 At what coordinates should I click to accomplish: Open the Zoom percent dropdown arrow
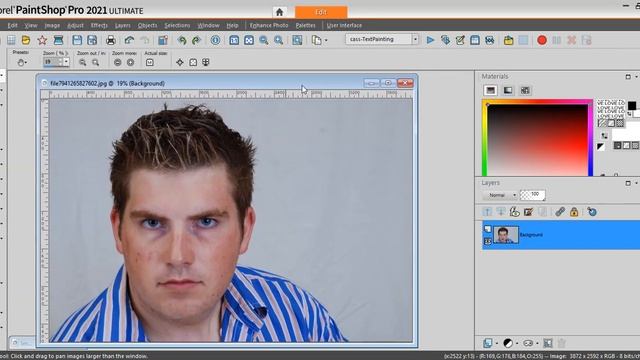(66, 62)
